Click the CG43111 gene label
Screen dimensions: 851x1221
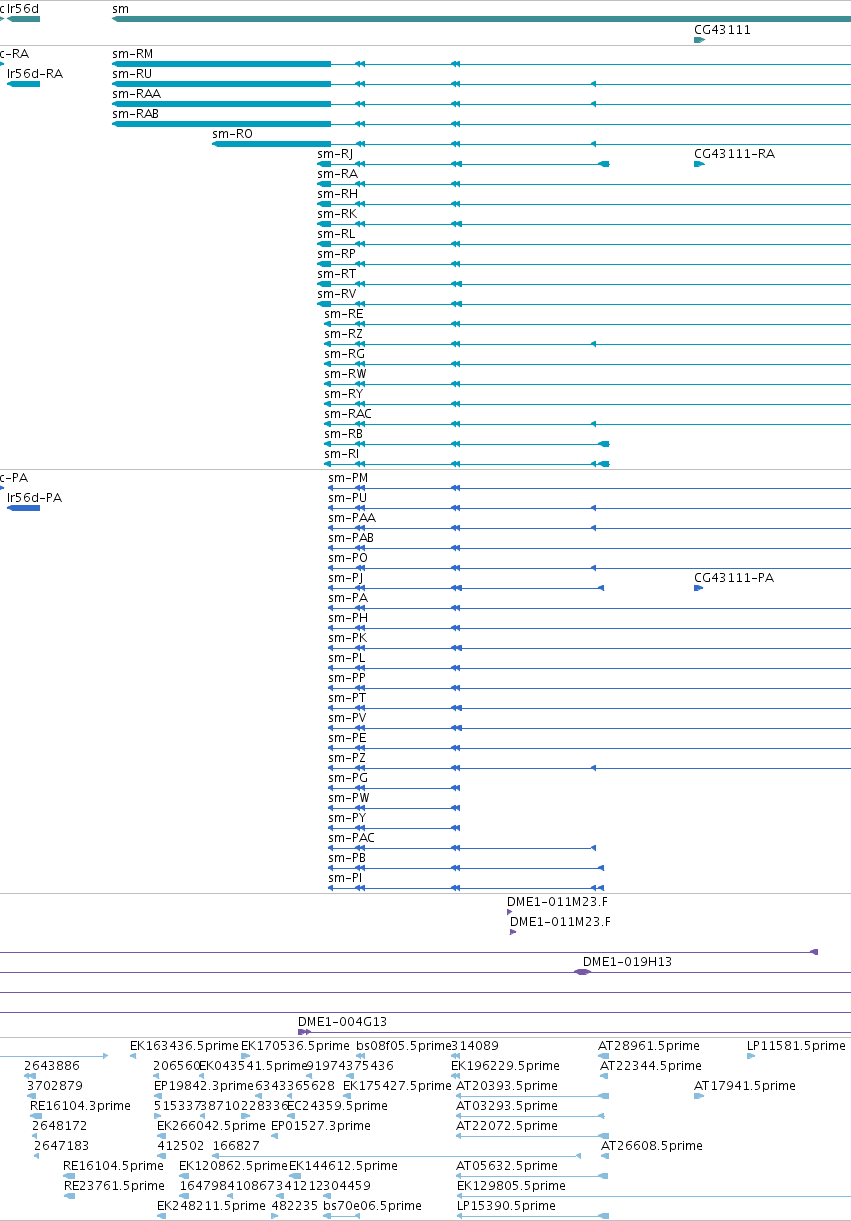click(x=722, y=30)
